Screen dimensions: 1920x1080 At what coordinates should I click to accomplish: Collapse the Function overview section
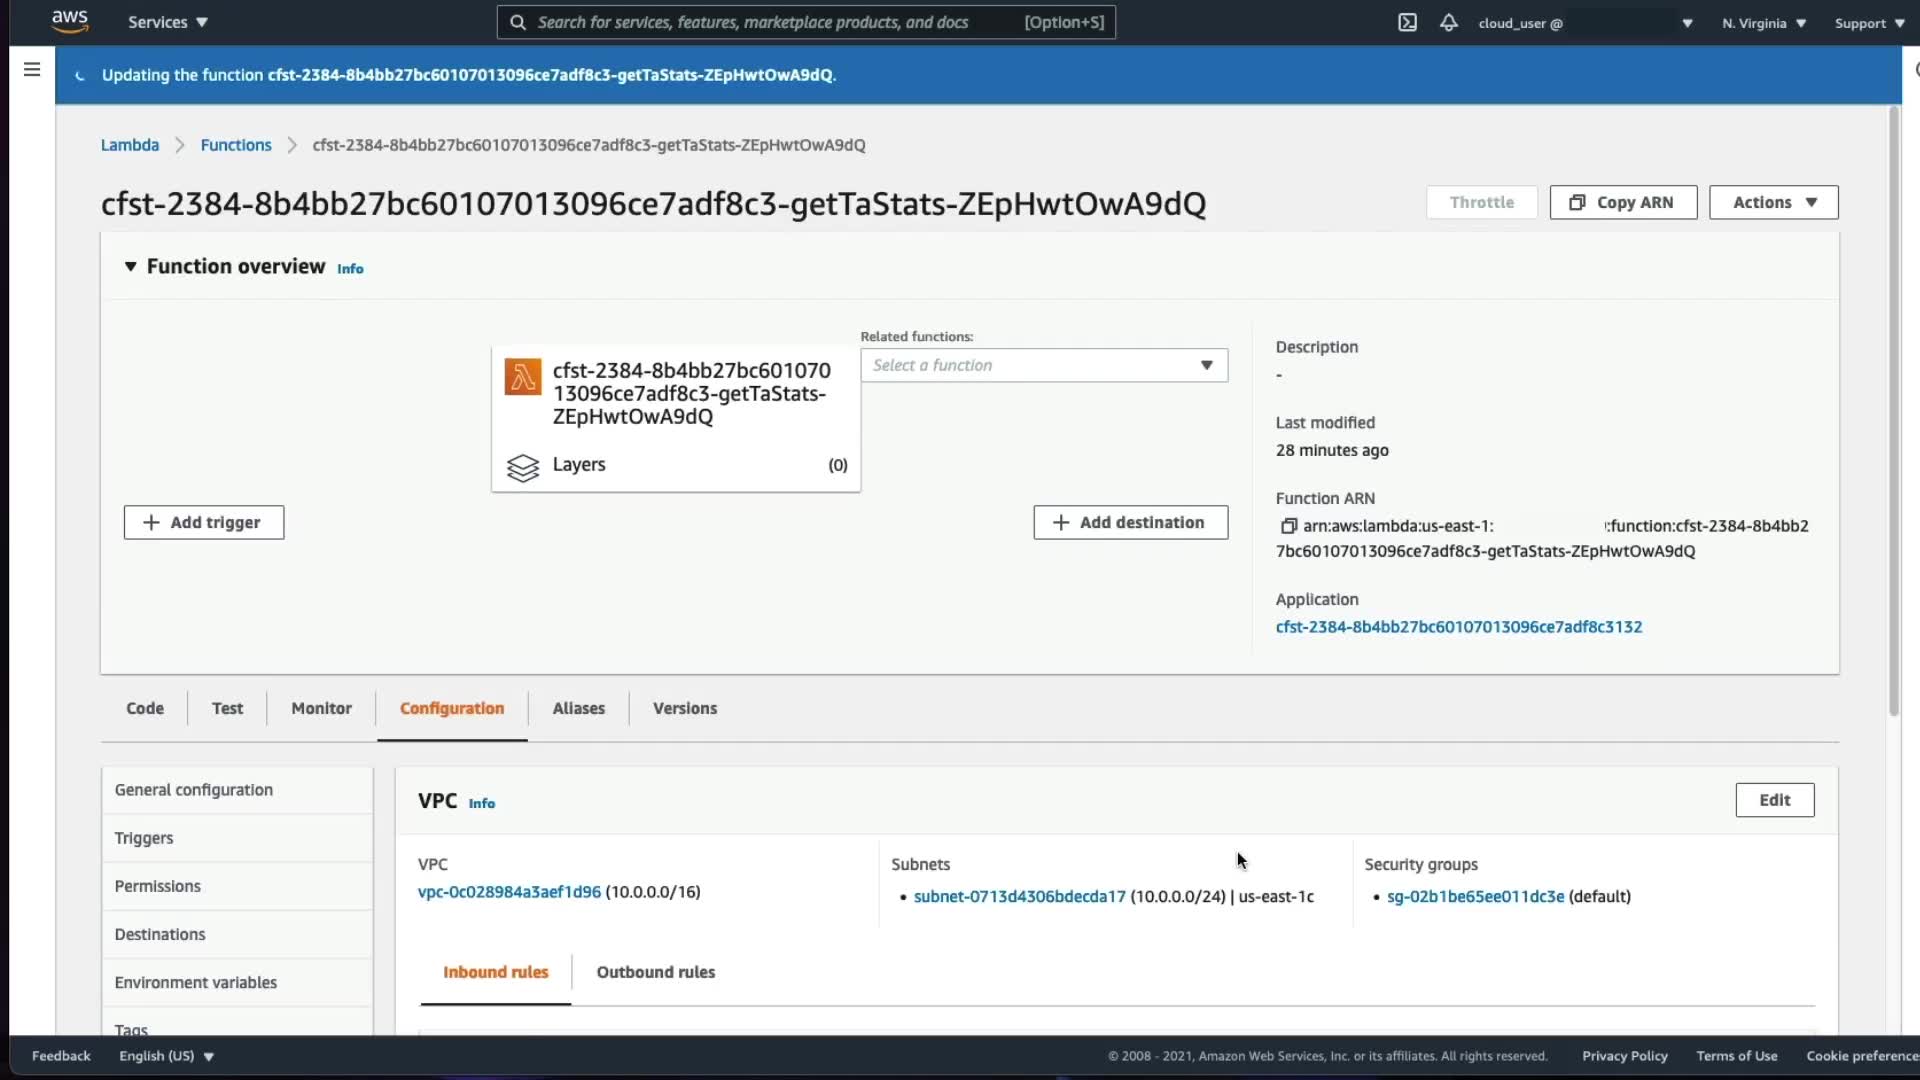[130, 266]
